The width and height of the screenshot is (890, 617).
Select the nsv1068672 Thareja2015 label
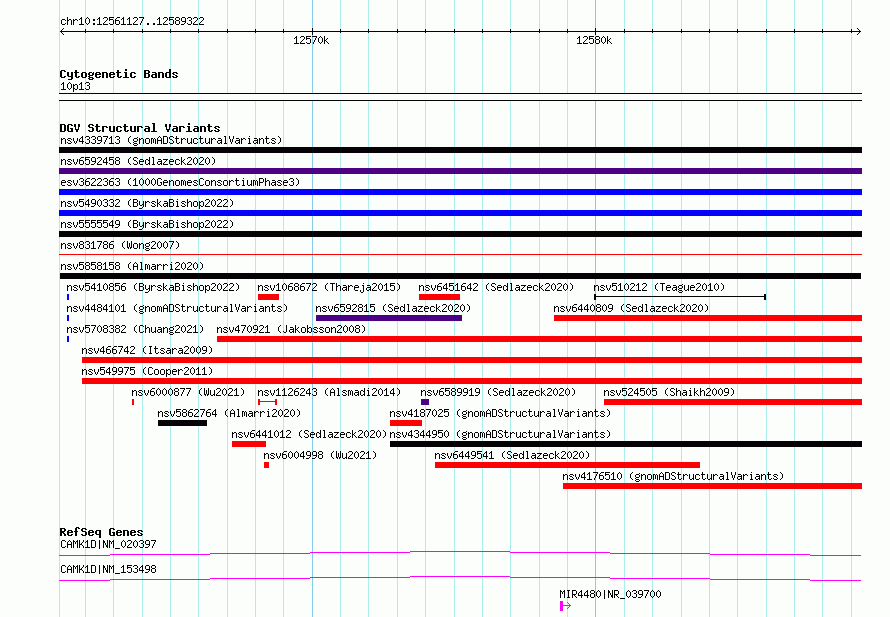click(329, 287)
